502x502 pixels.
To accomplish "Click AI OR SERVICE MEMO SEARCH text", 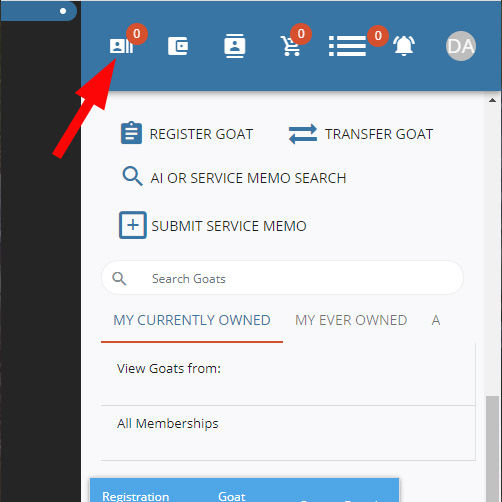I will tap(248, 178).
